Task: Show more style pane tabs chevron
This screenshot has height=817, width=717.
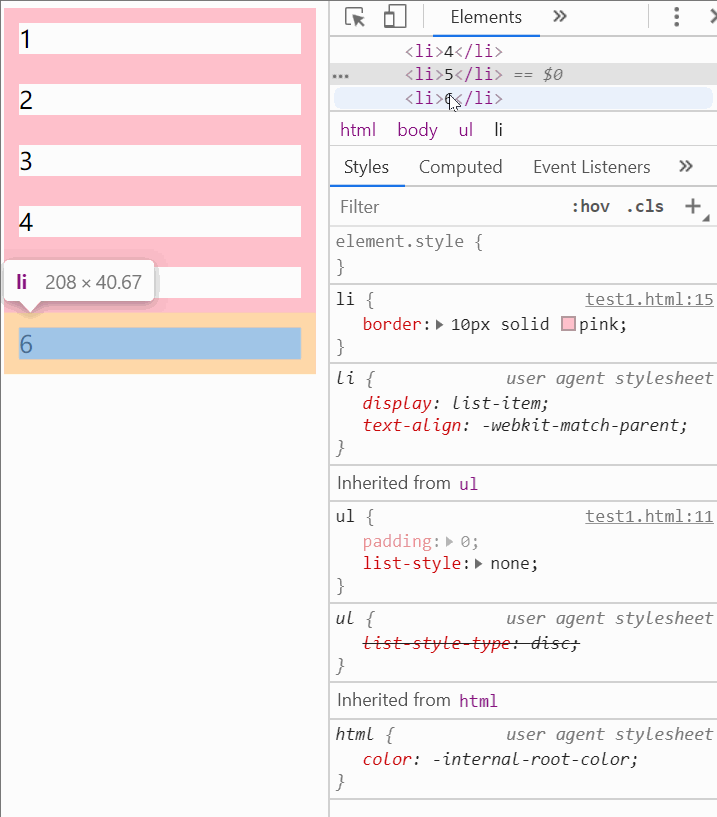Action: pyautogui.click(x=686, y=167)
